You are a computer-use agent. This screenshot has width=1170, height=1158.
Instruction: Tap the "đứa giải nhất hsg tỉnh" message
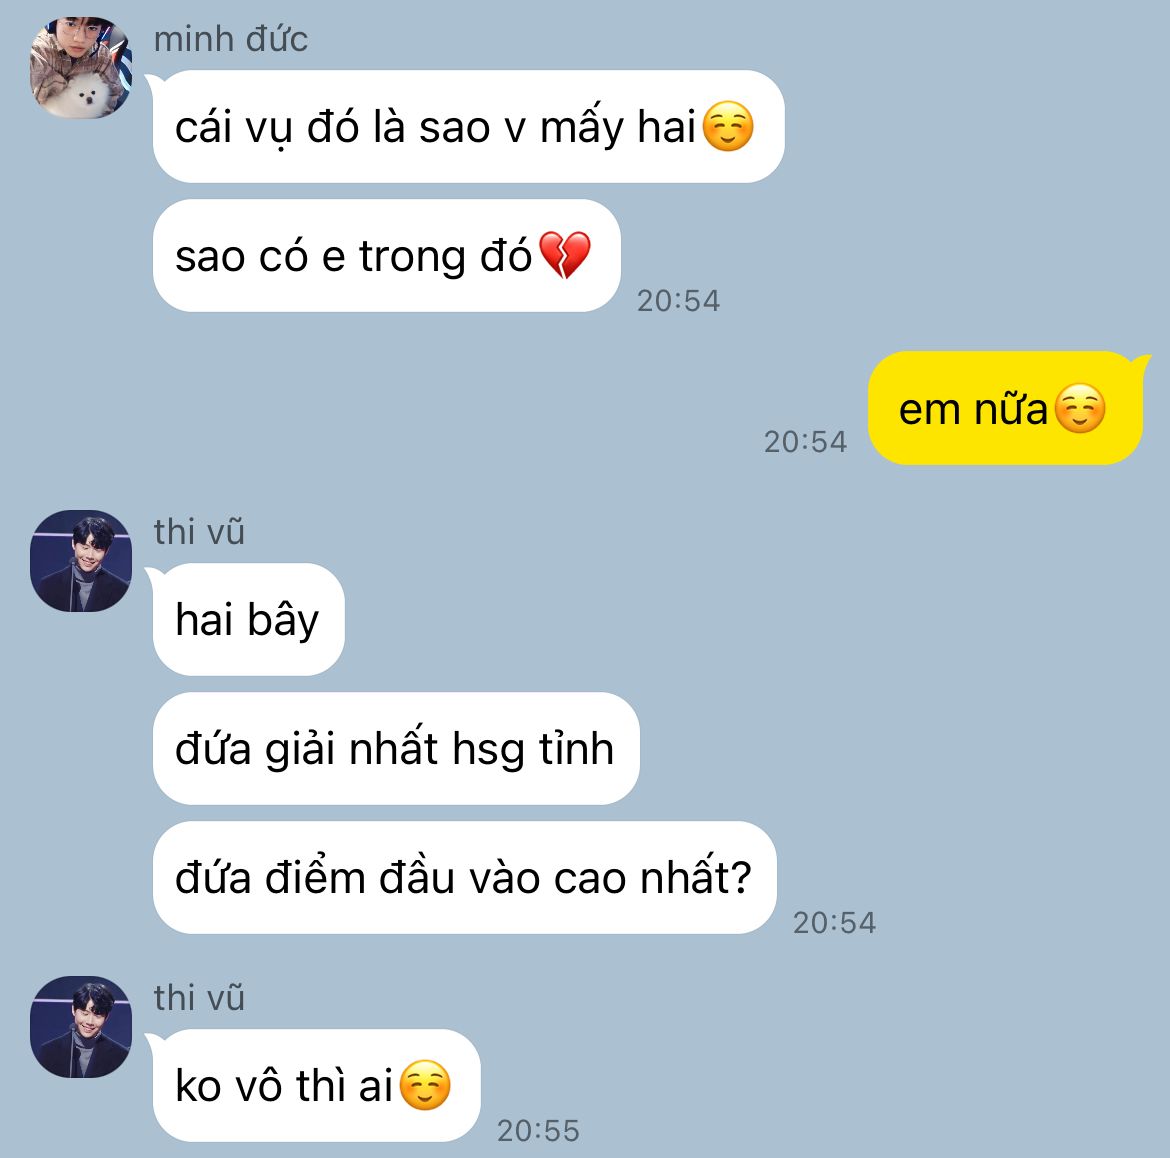click(396, 748)
